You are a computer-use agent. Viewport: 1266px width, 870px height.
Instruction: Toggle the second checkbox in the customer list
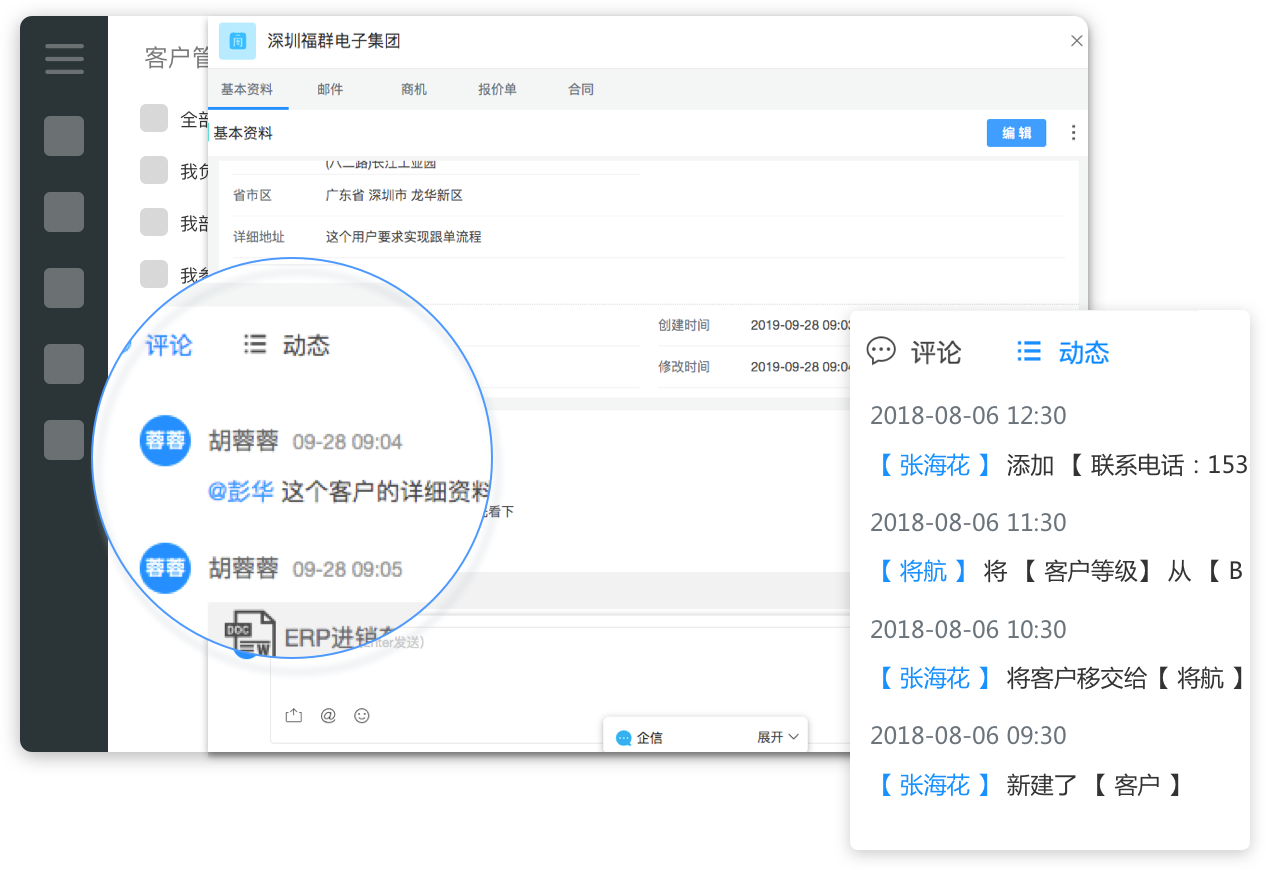tap(154, 170)
